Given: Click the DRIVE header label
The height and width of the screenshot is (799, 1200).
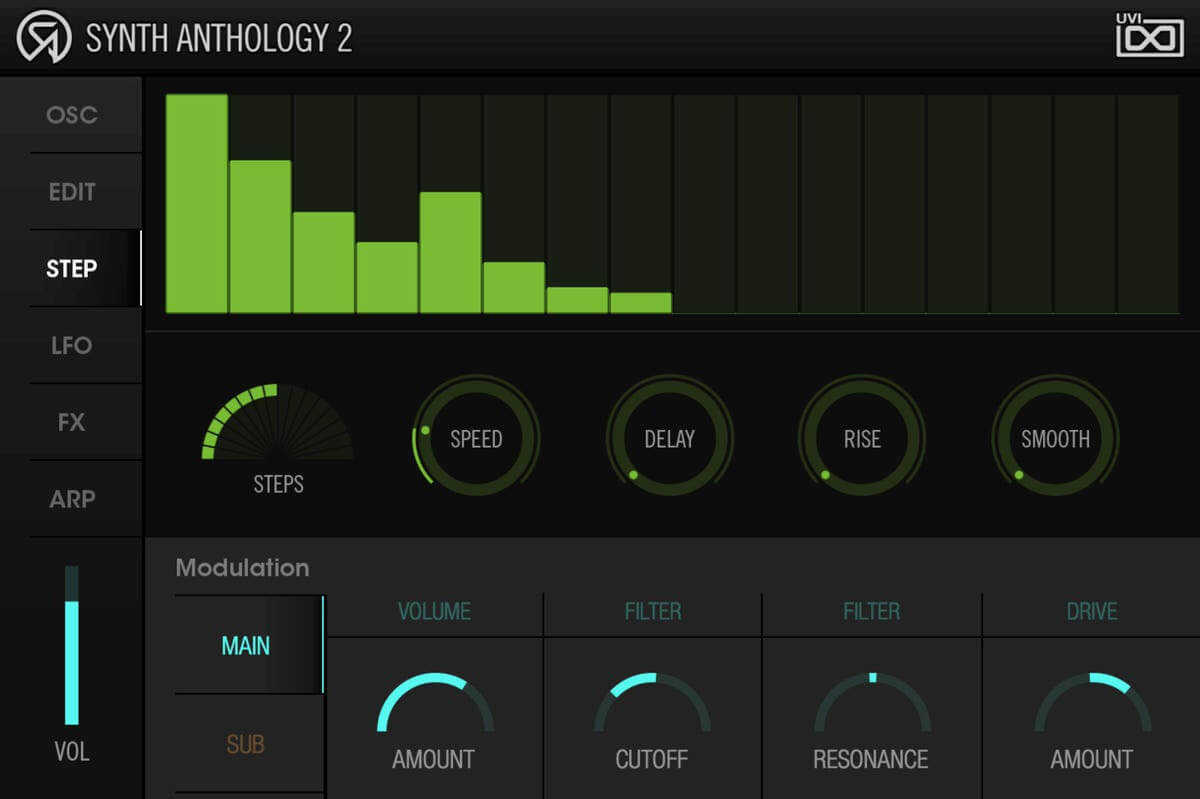Looking at the screenshot, I should pyautogui.click(x=1092, y=611).
